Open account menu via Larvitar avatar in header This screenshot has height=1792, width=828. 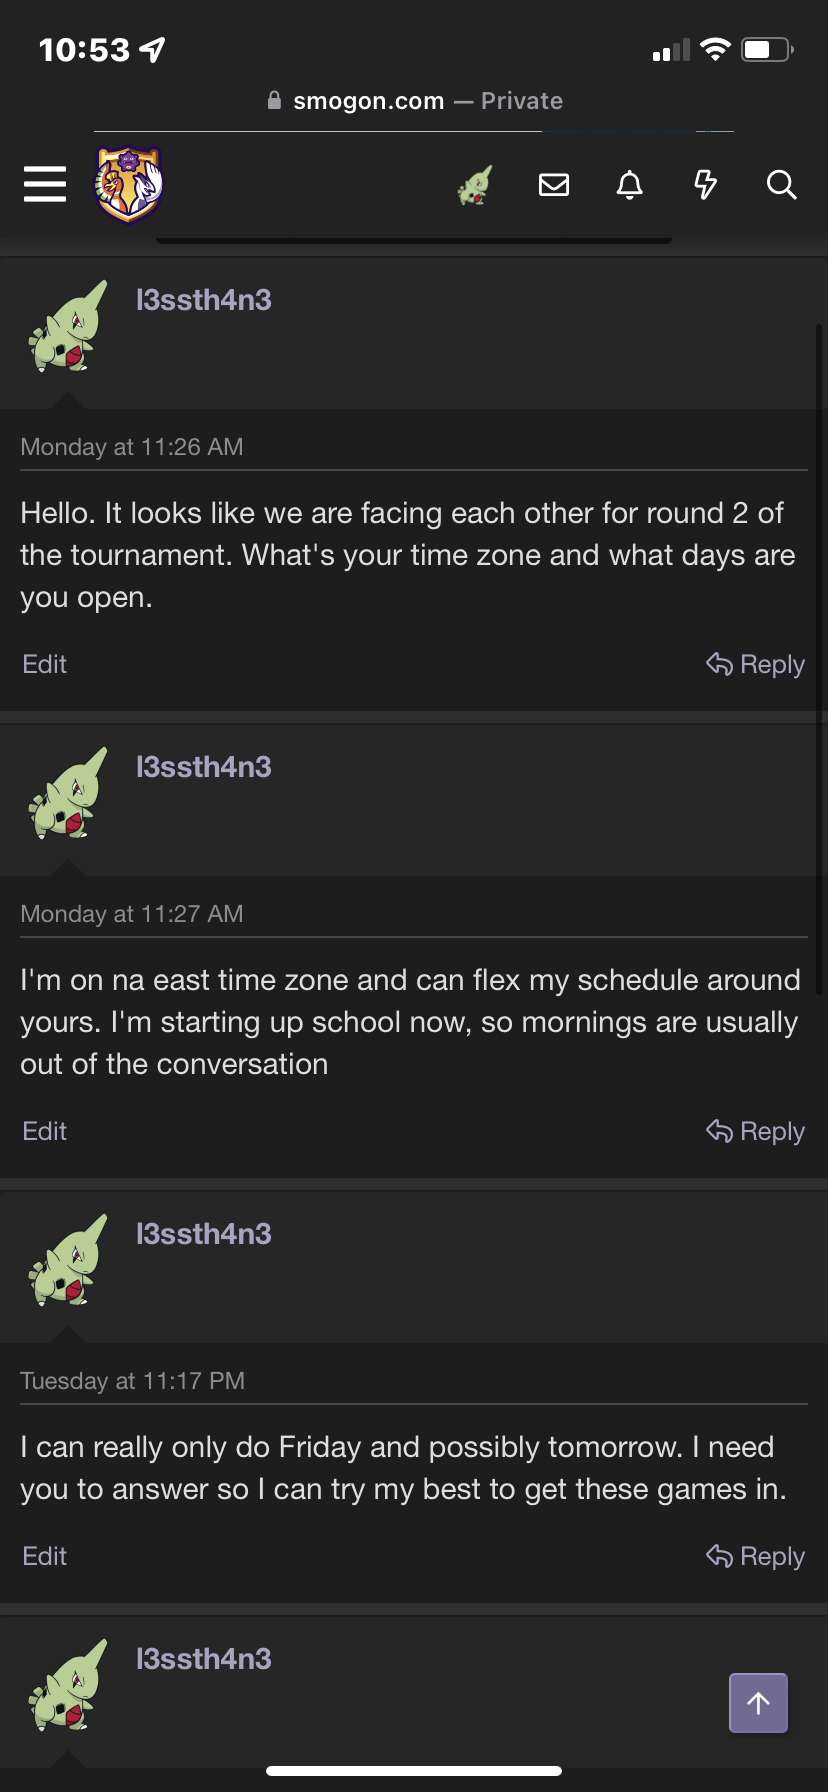[476, 185]
